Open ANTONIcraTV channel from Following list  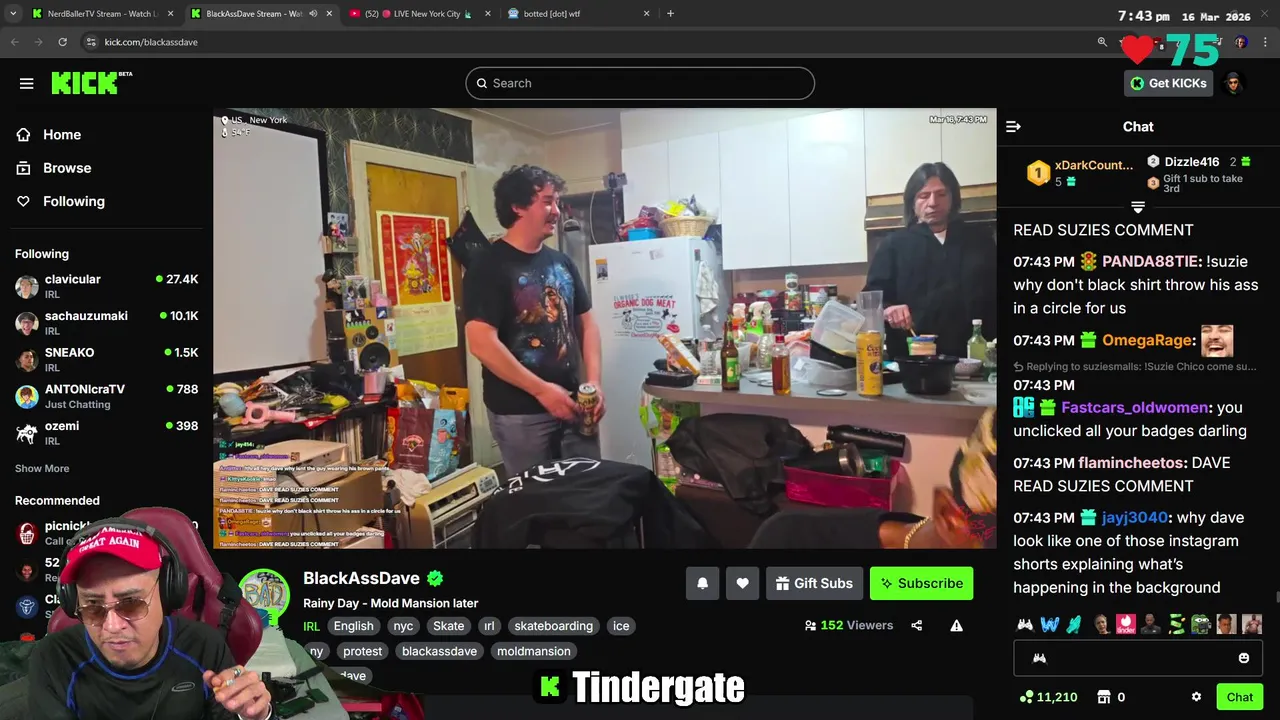tap(106, 396)
